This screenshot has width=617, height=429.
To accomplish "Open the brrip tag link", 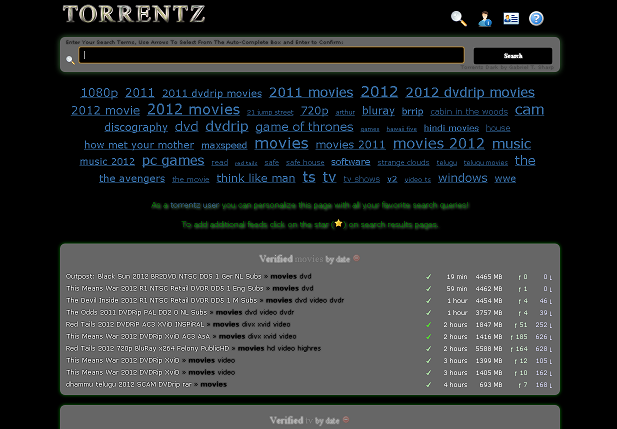I will [412, 111].
